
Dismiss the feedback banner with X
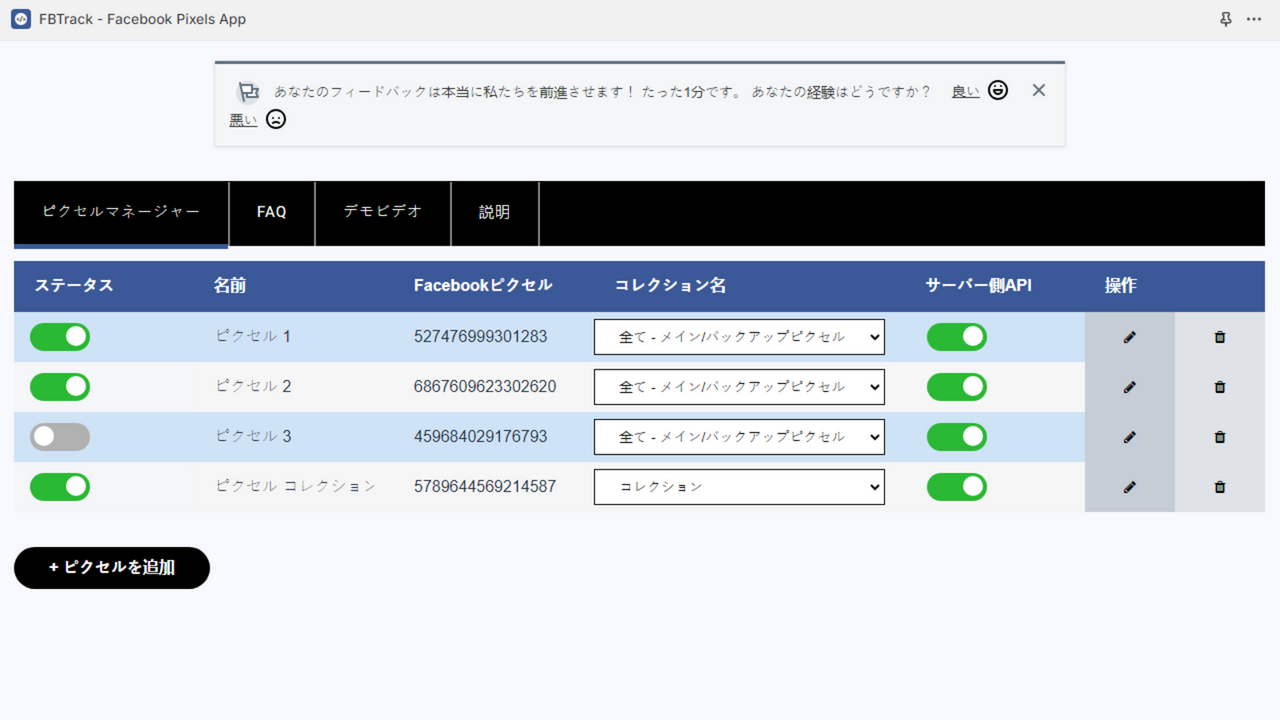pos(1039,90)
